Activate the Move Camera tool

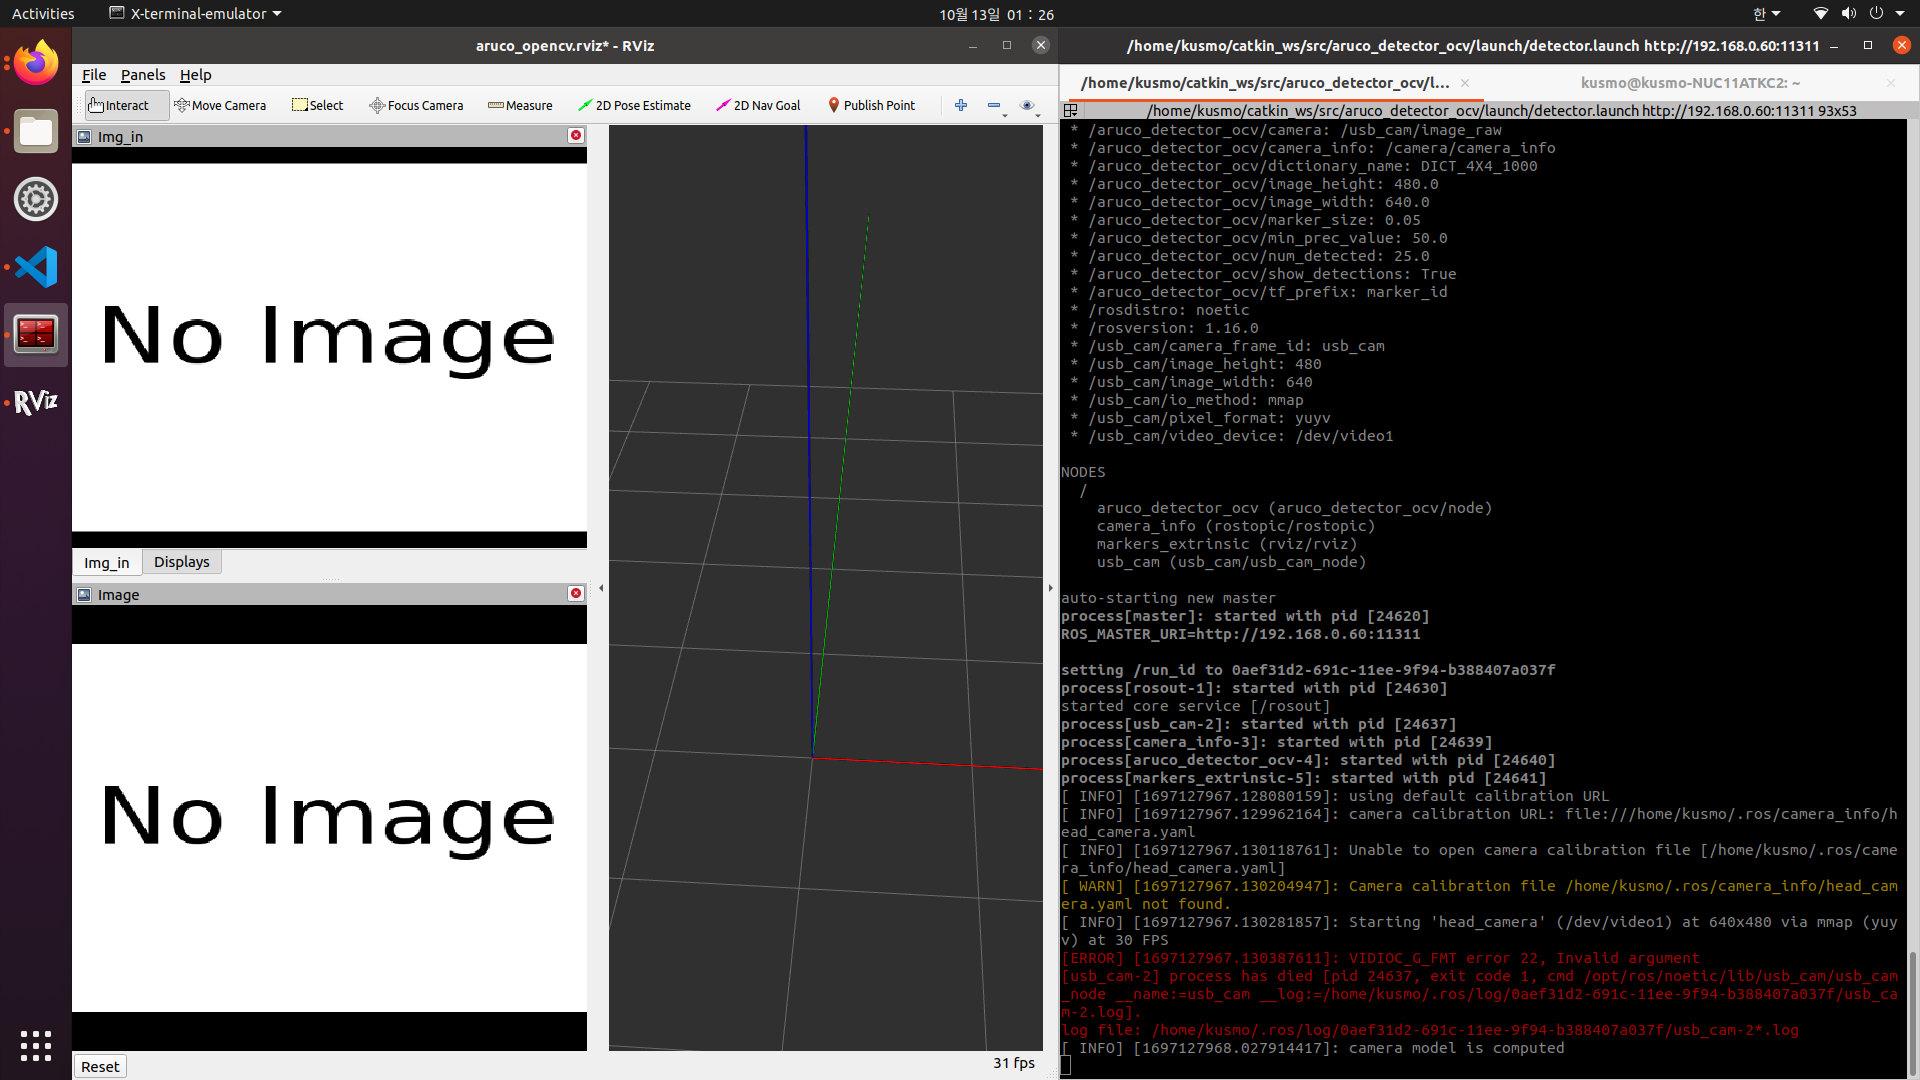[x=220, y=105]
